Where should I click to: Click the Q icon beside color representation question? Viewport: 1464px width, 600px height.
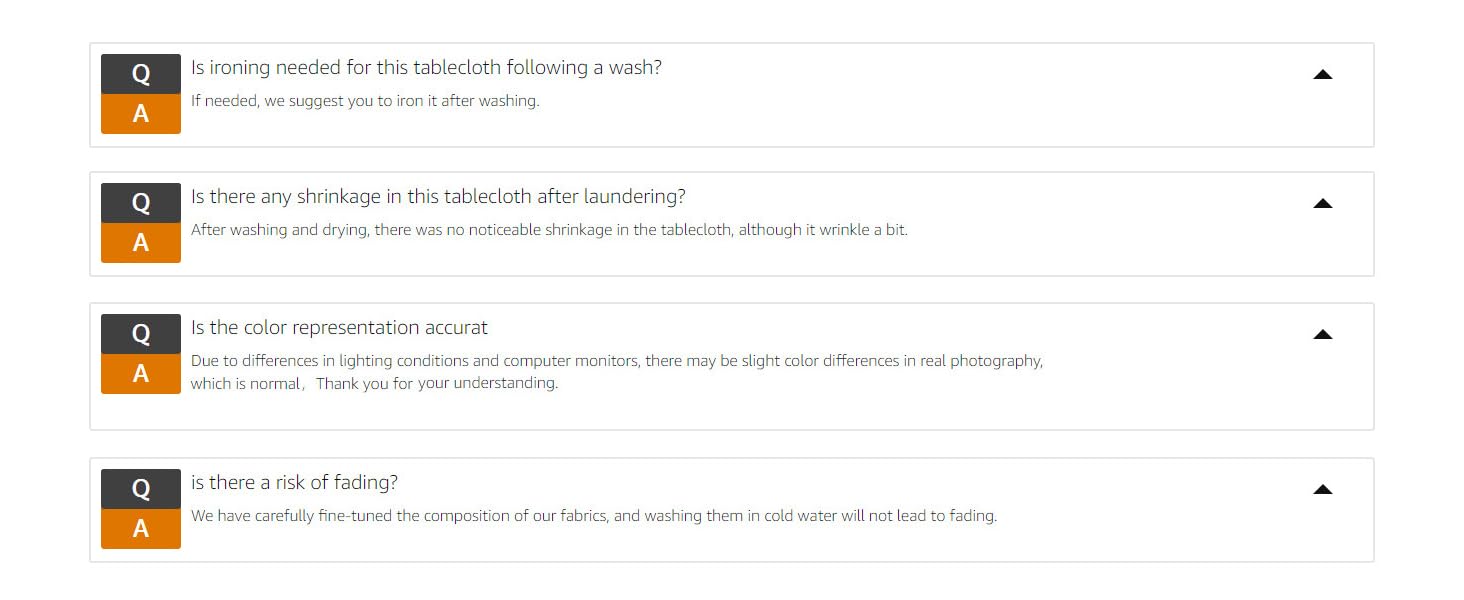[141, 333]
